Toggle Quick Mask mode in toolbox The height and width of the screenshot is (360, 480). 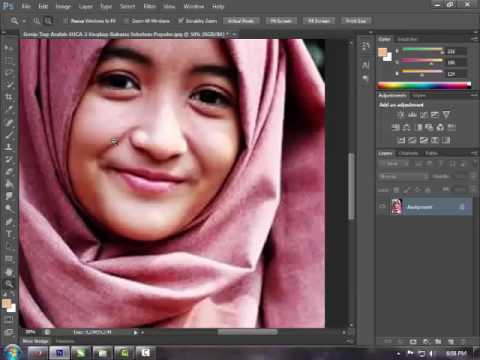click(9, 319)
